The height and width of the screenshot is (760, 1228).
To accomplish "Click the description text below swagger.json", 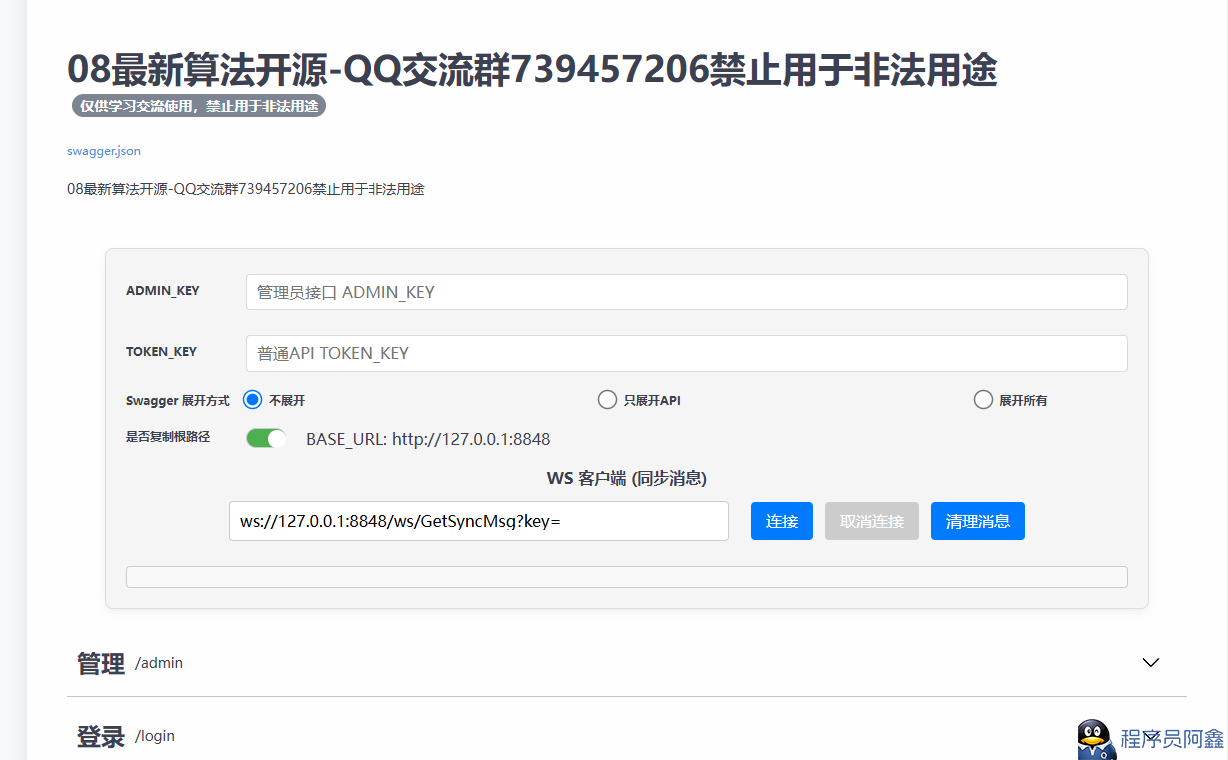I will [x=246, y=189].
